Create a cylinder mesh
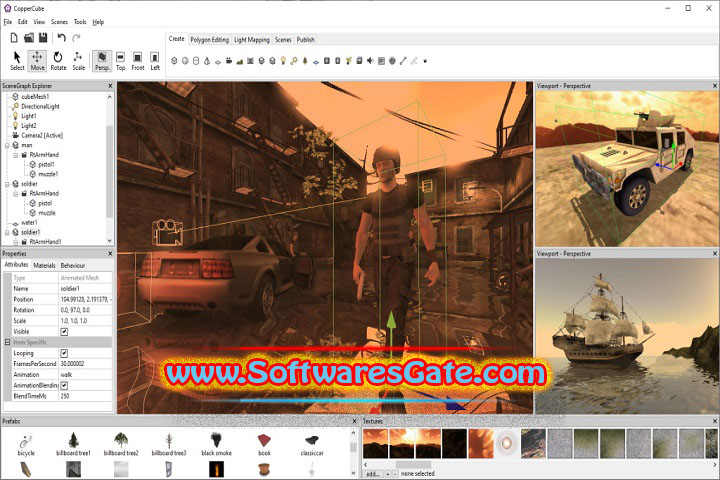 pyautogui.click(x=196, y=61)
